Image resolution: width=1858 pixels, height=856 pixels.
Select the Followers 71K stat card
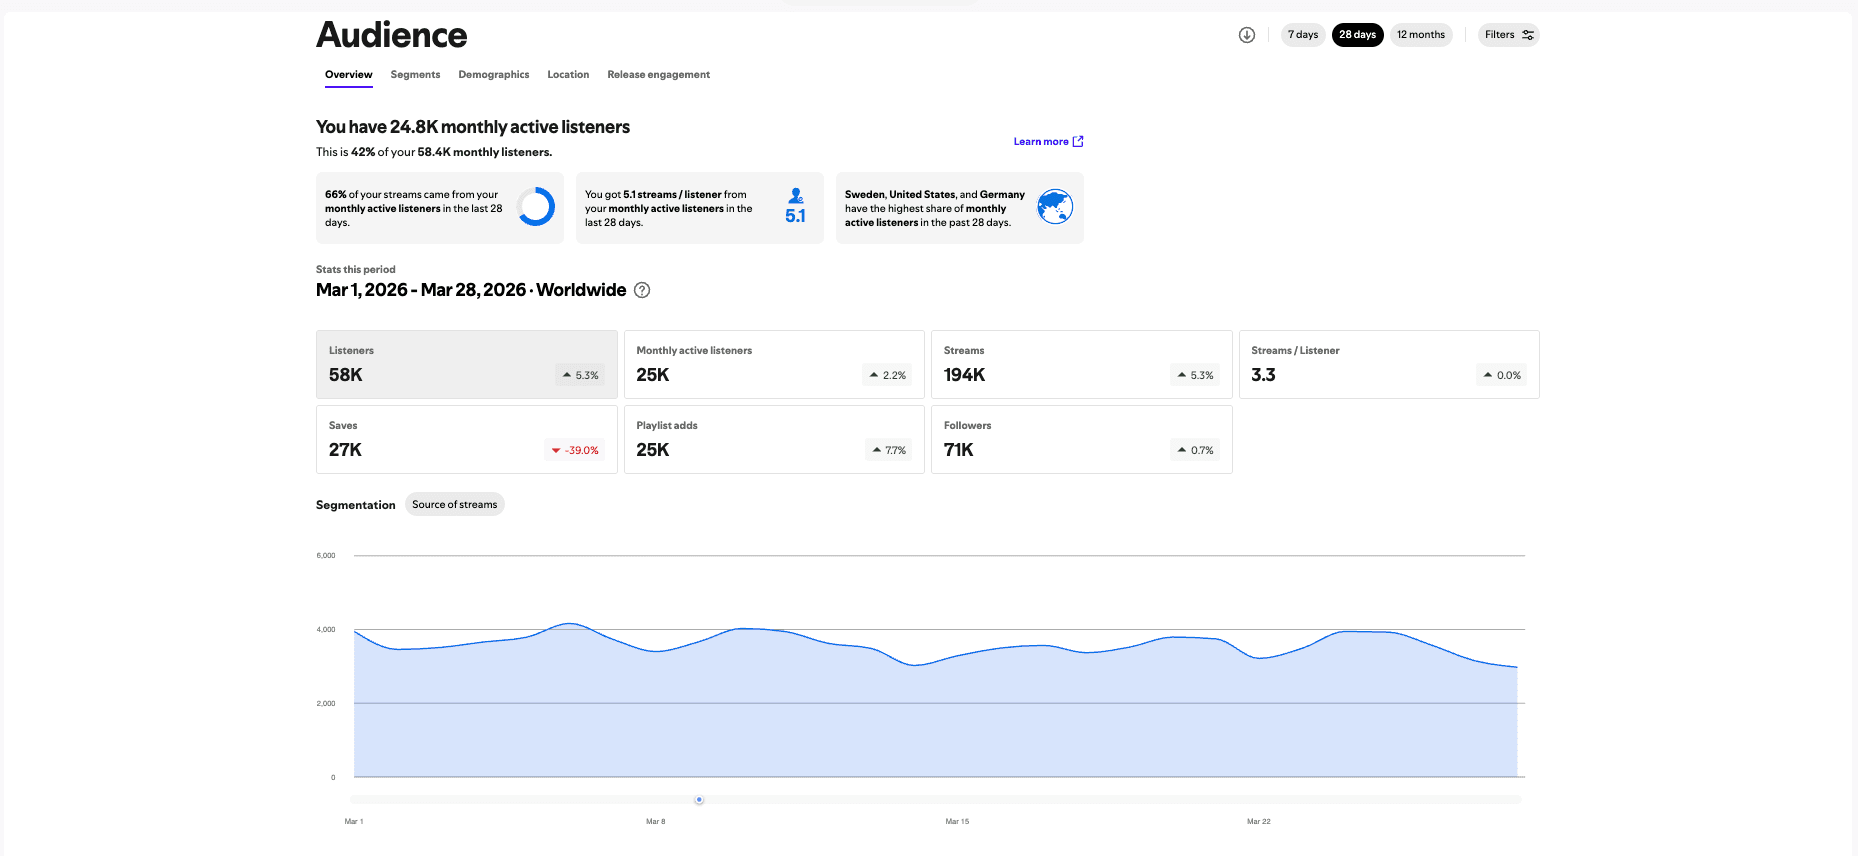[x=1082, y=440]
